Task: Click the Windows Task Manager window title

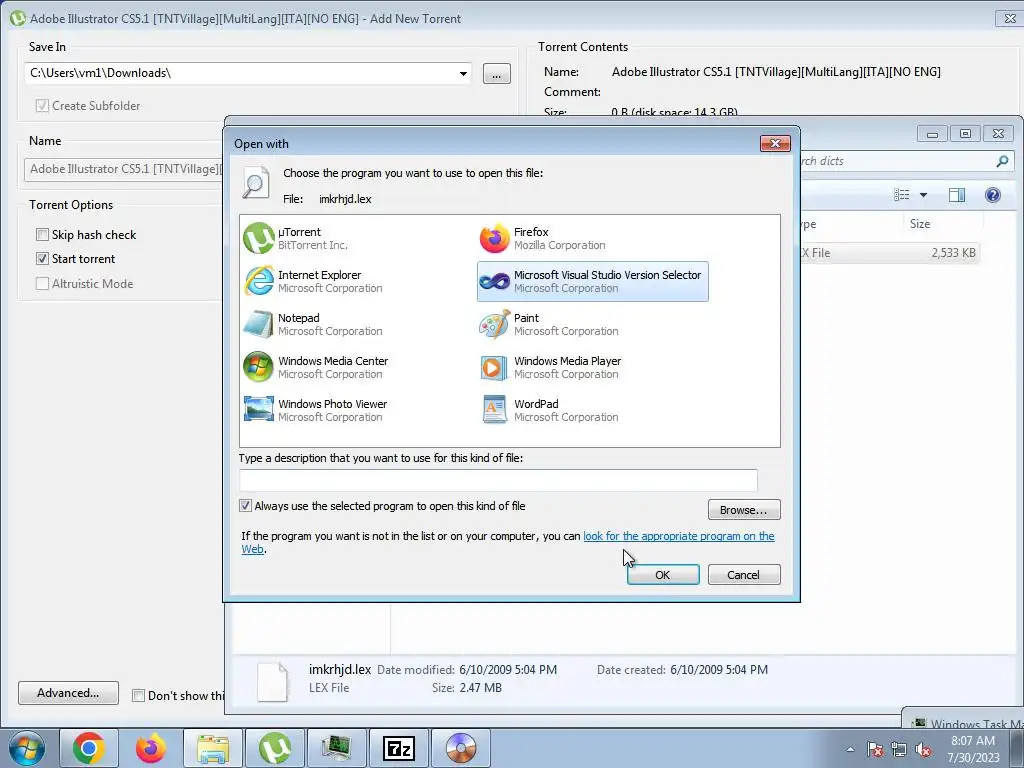Action: 976,724
